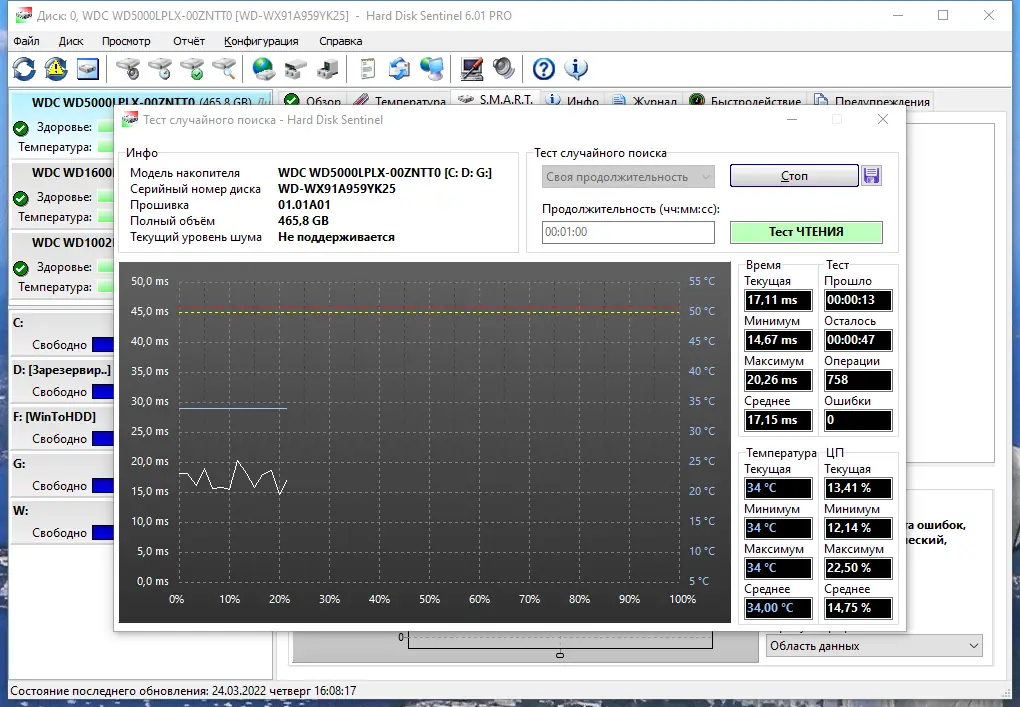The height and width of the screenshot is (707, 1020).
Task: Open the Файл menu
Action: (x=26, y=41)
